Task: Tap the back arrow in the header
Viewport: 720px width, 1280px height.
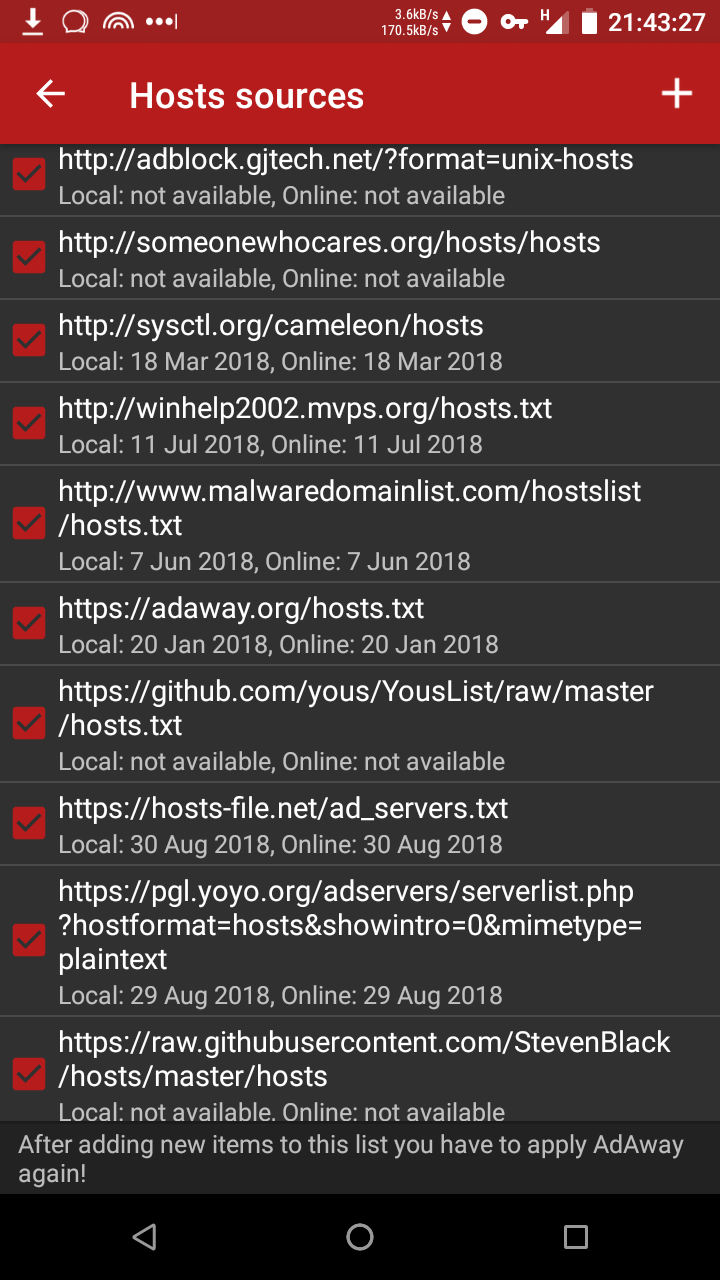Action: (x=50, y=94)
